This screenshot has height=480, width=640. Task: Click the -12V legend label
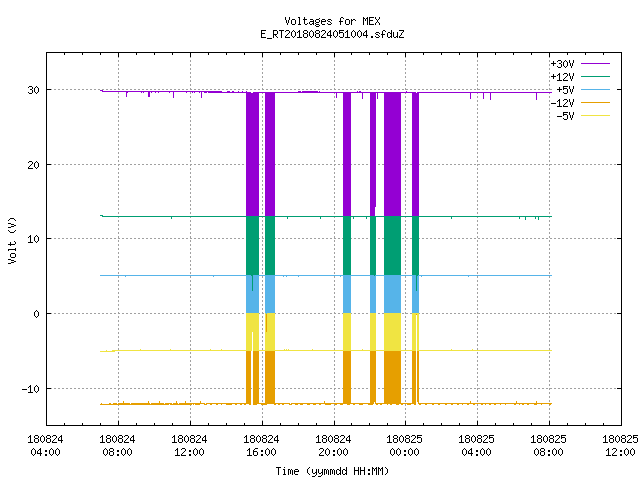point(562,103)
